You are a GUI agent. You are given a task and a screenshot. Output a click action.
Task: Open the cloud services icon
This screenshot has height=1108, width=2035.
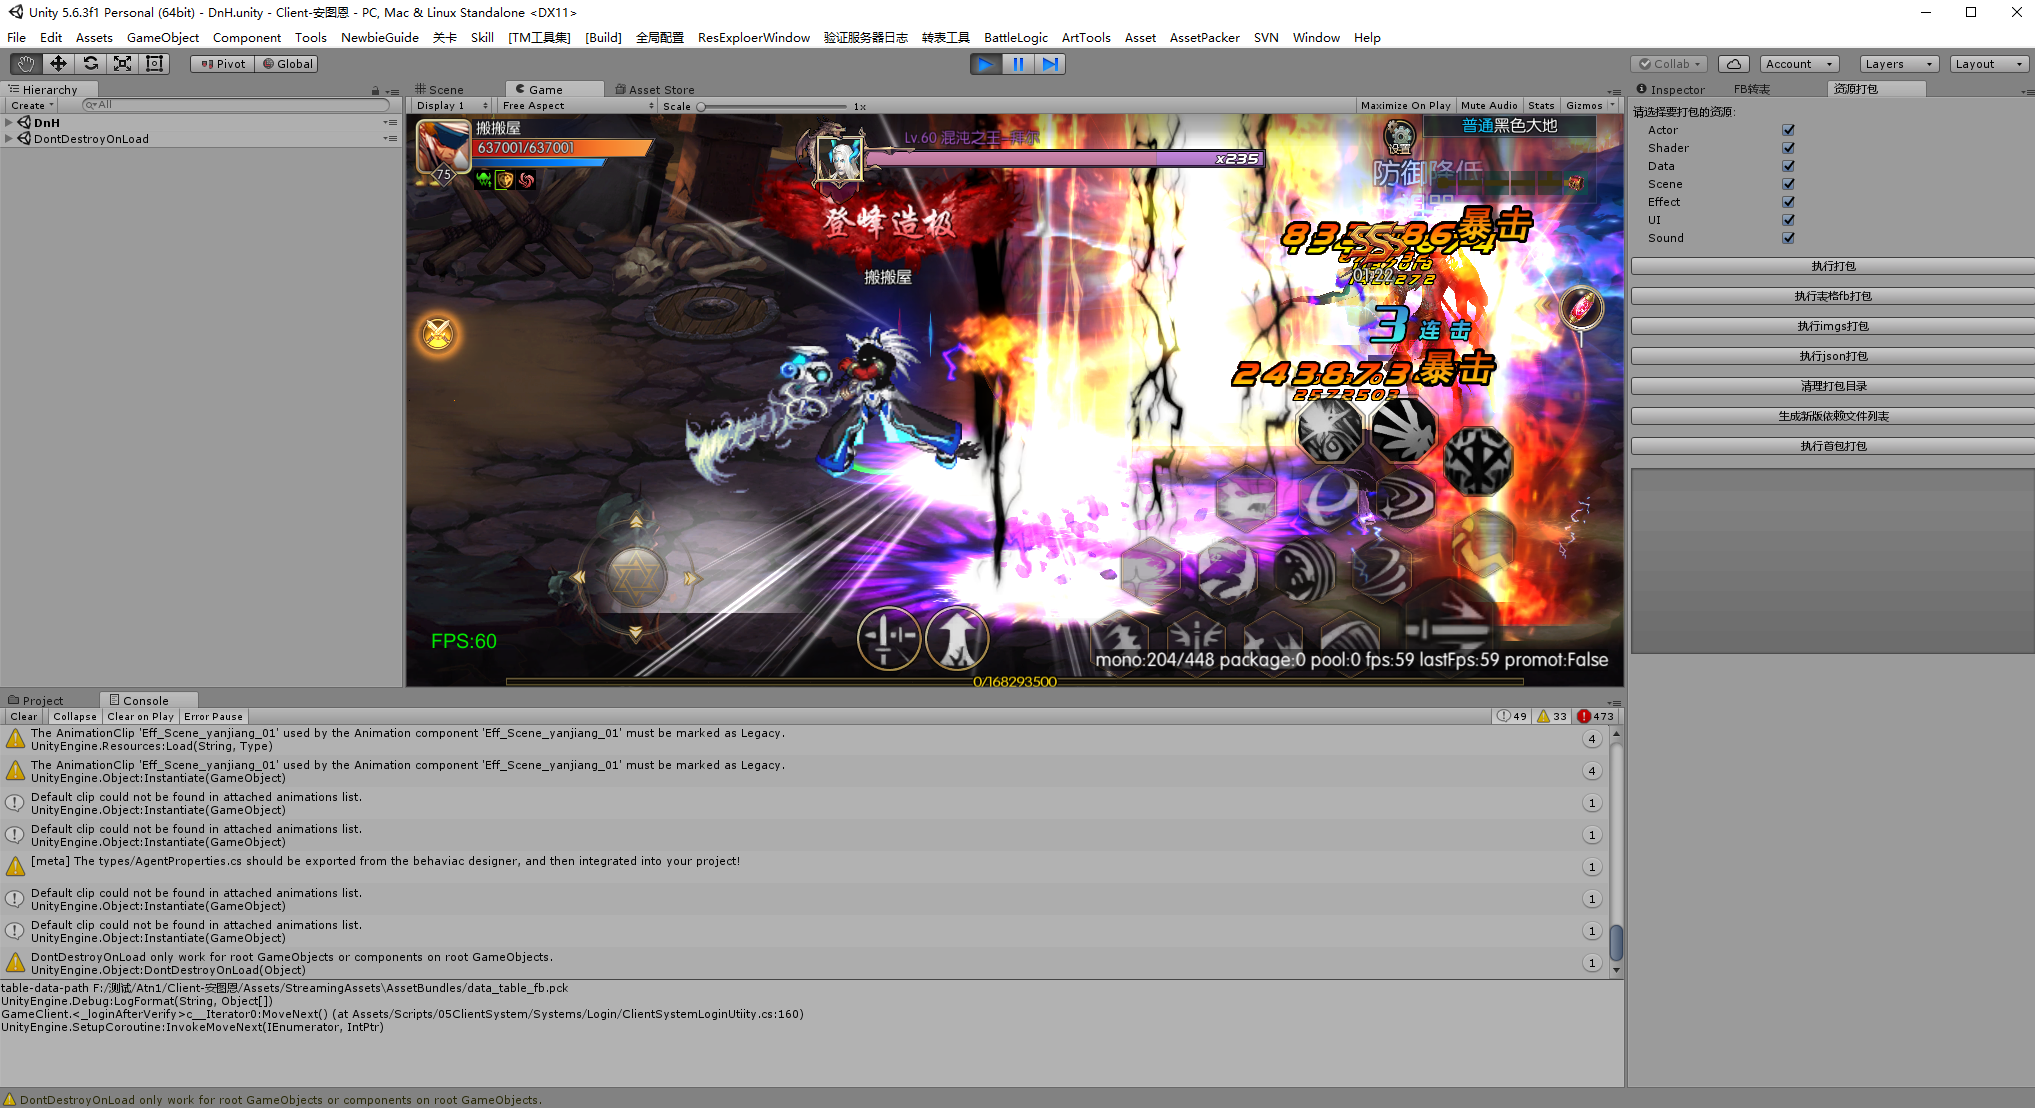pos(1733,64)
